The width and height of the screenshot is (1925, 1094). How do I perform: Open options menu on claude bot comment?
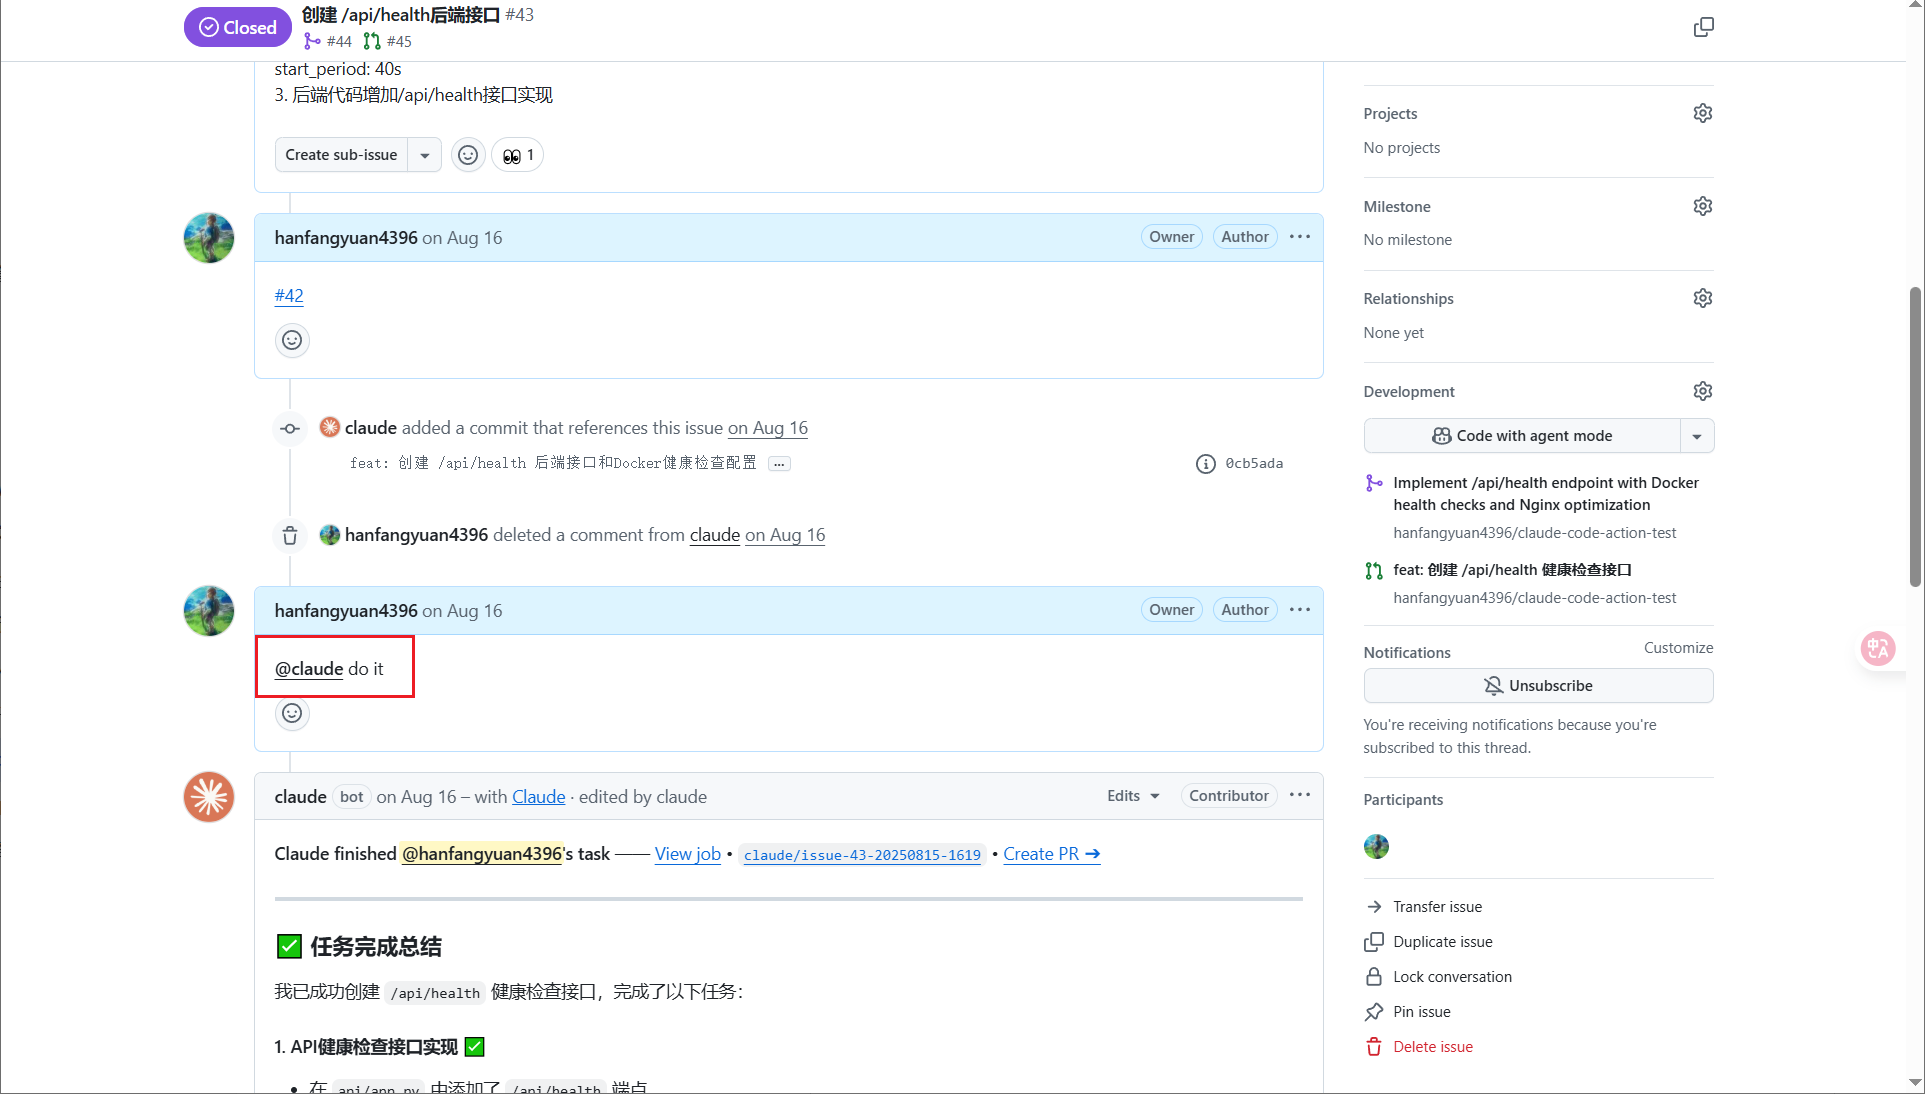click(1299, 795)
